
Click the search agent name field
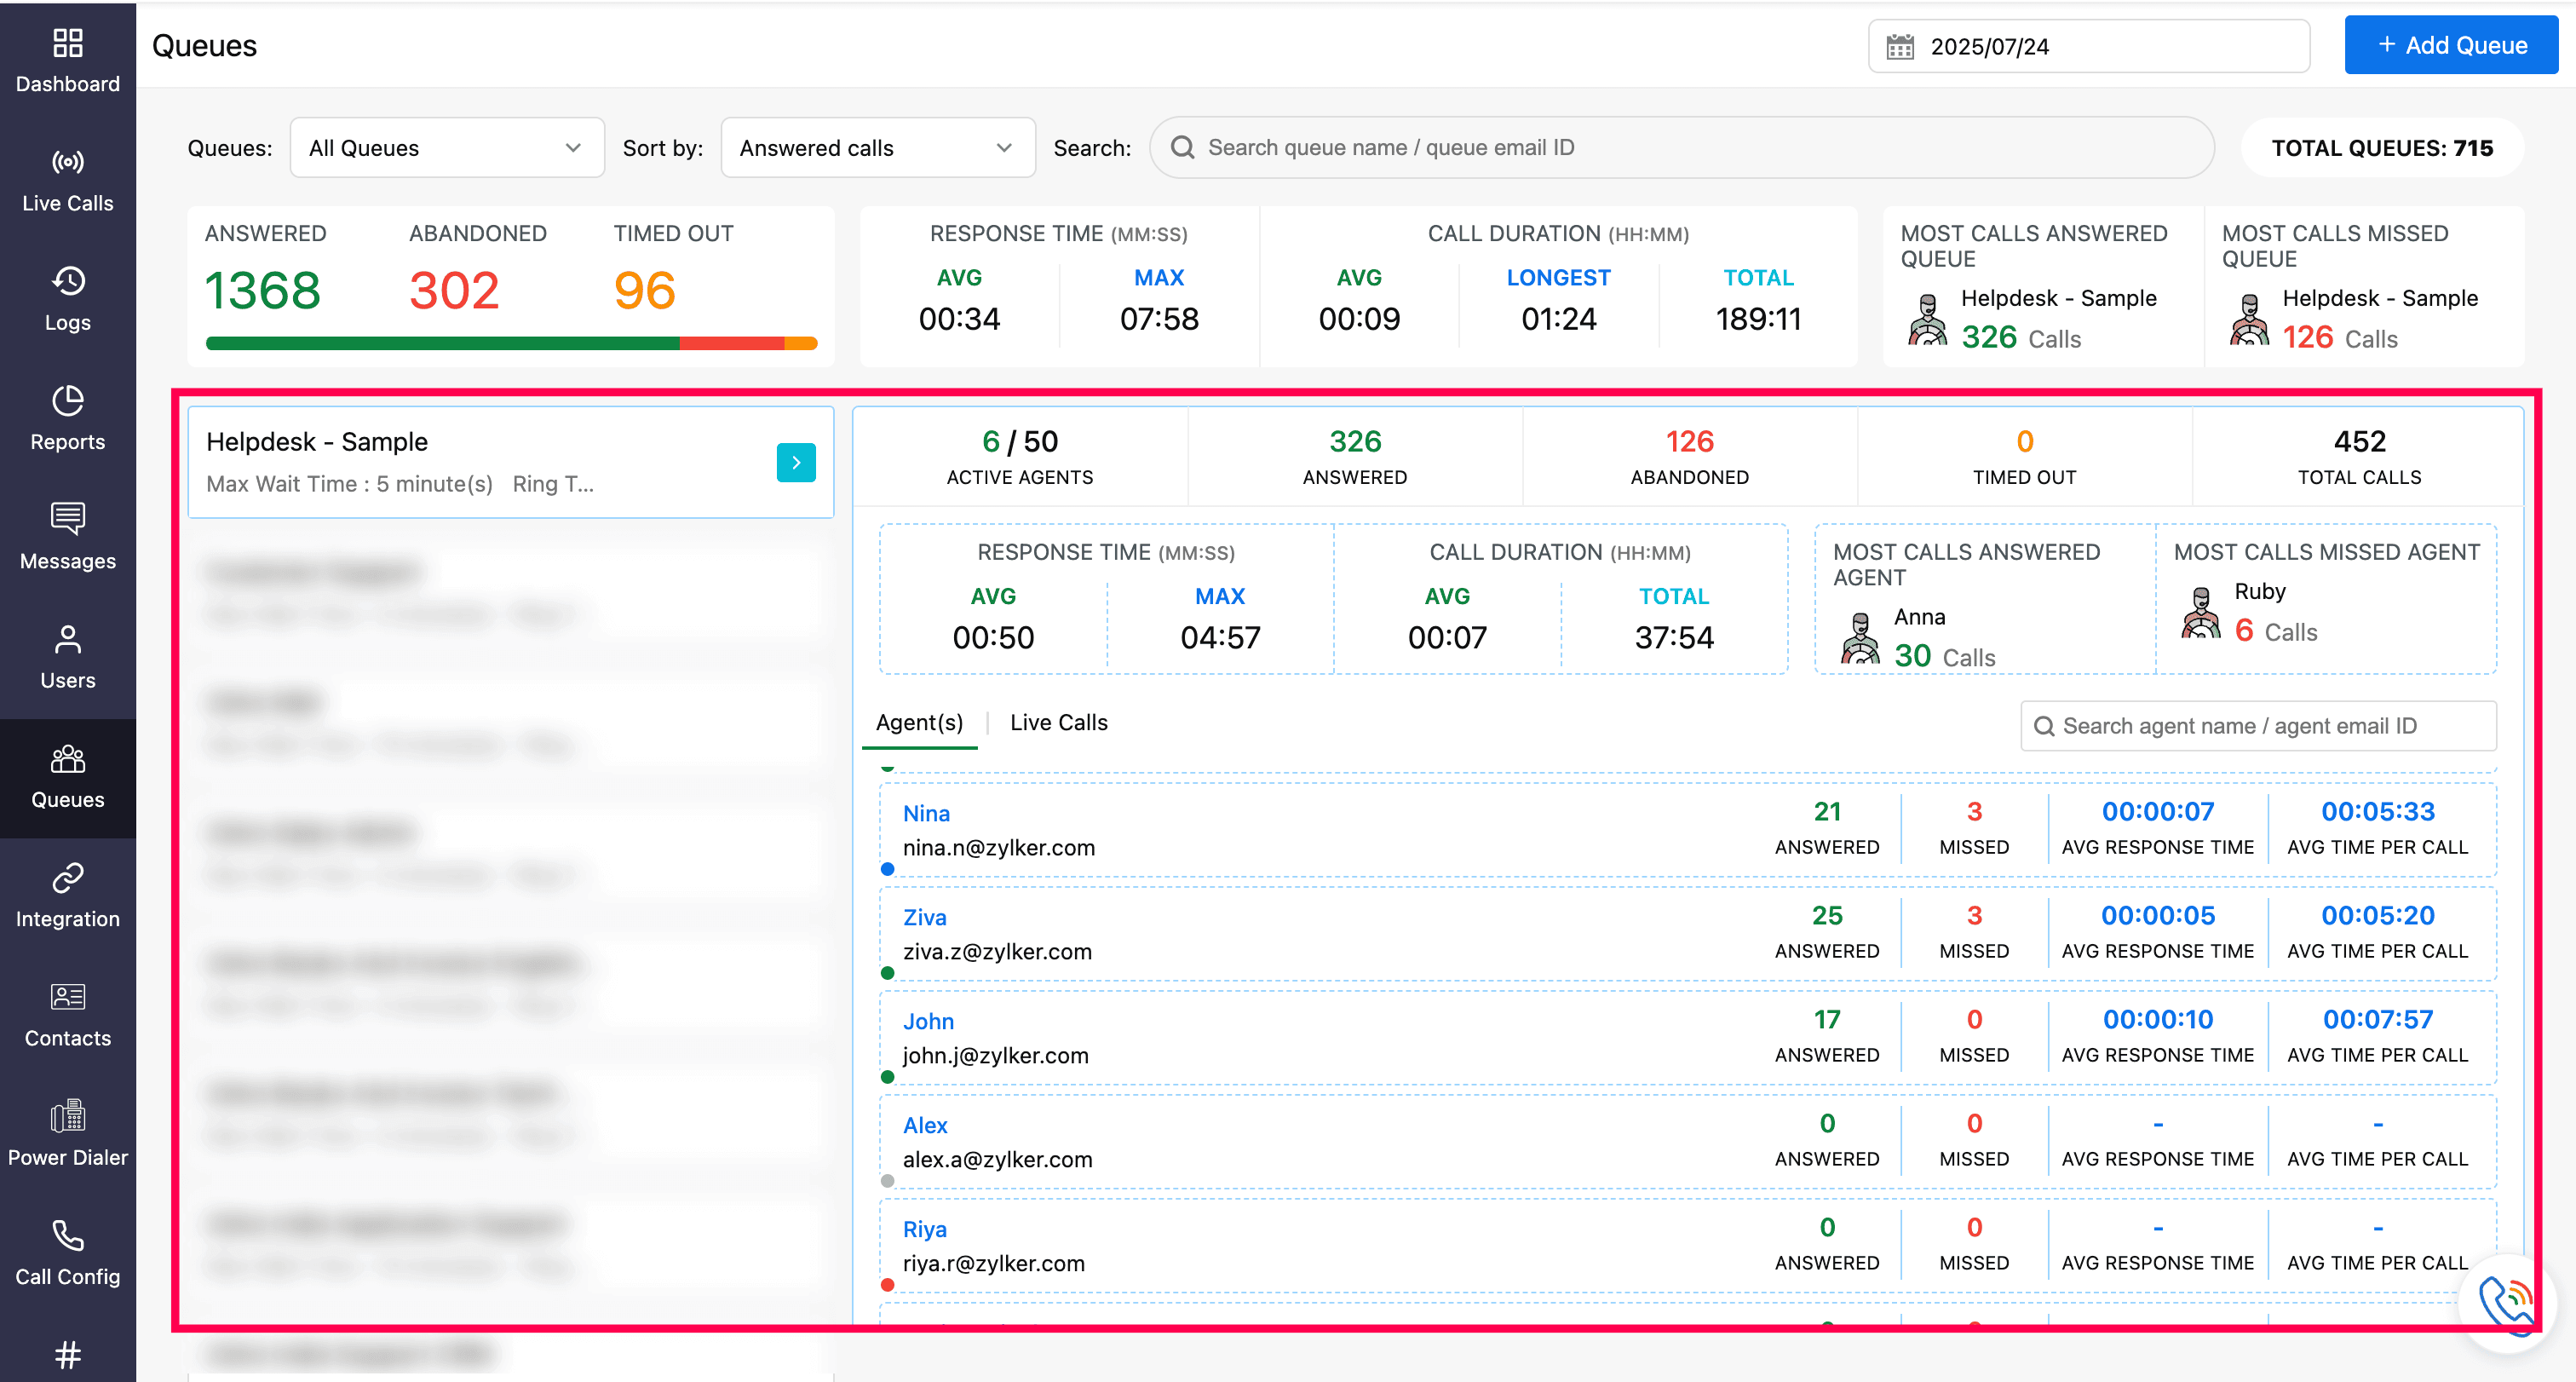[x=2258, y=726]
